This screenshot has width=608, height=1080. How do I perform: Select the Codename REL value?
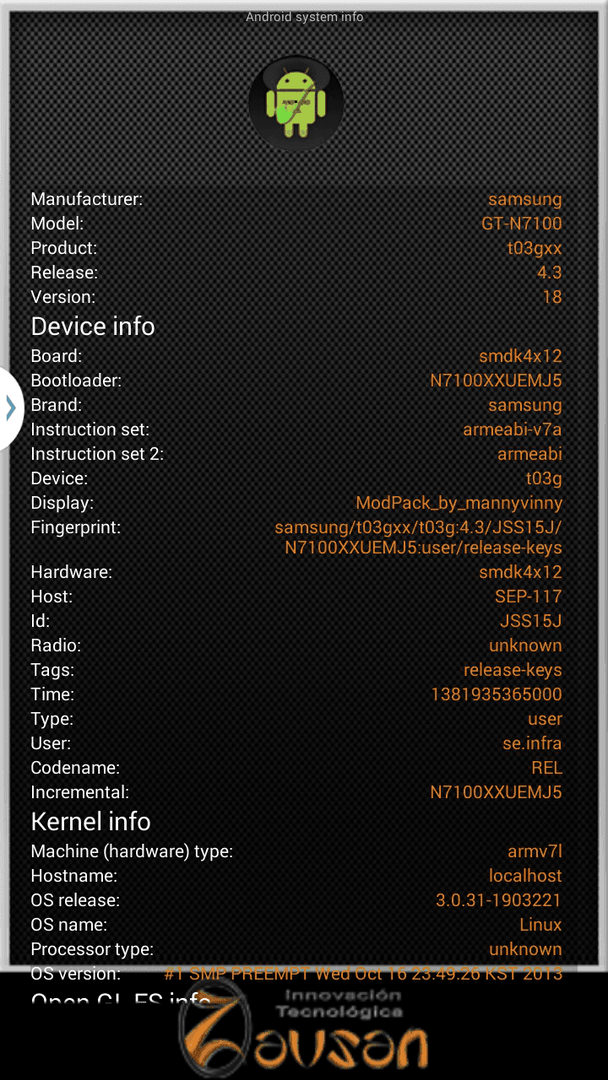[547, 767]
